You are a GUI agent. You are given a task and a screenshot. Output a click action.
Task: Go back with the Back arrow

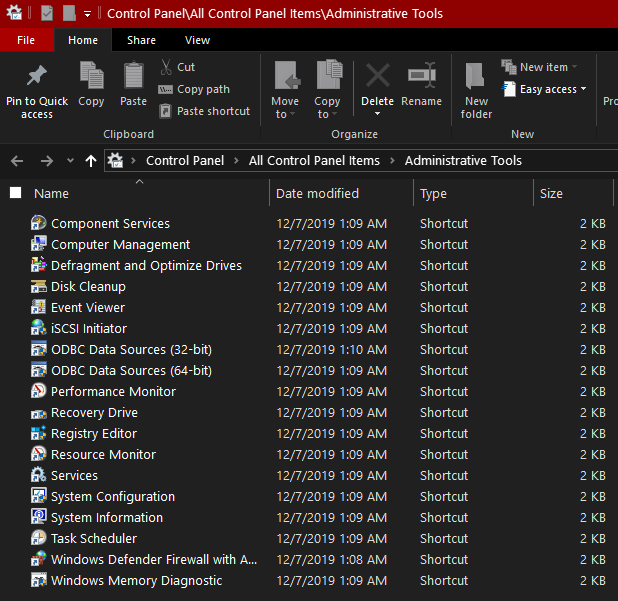click(x=17, y=161)
